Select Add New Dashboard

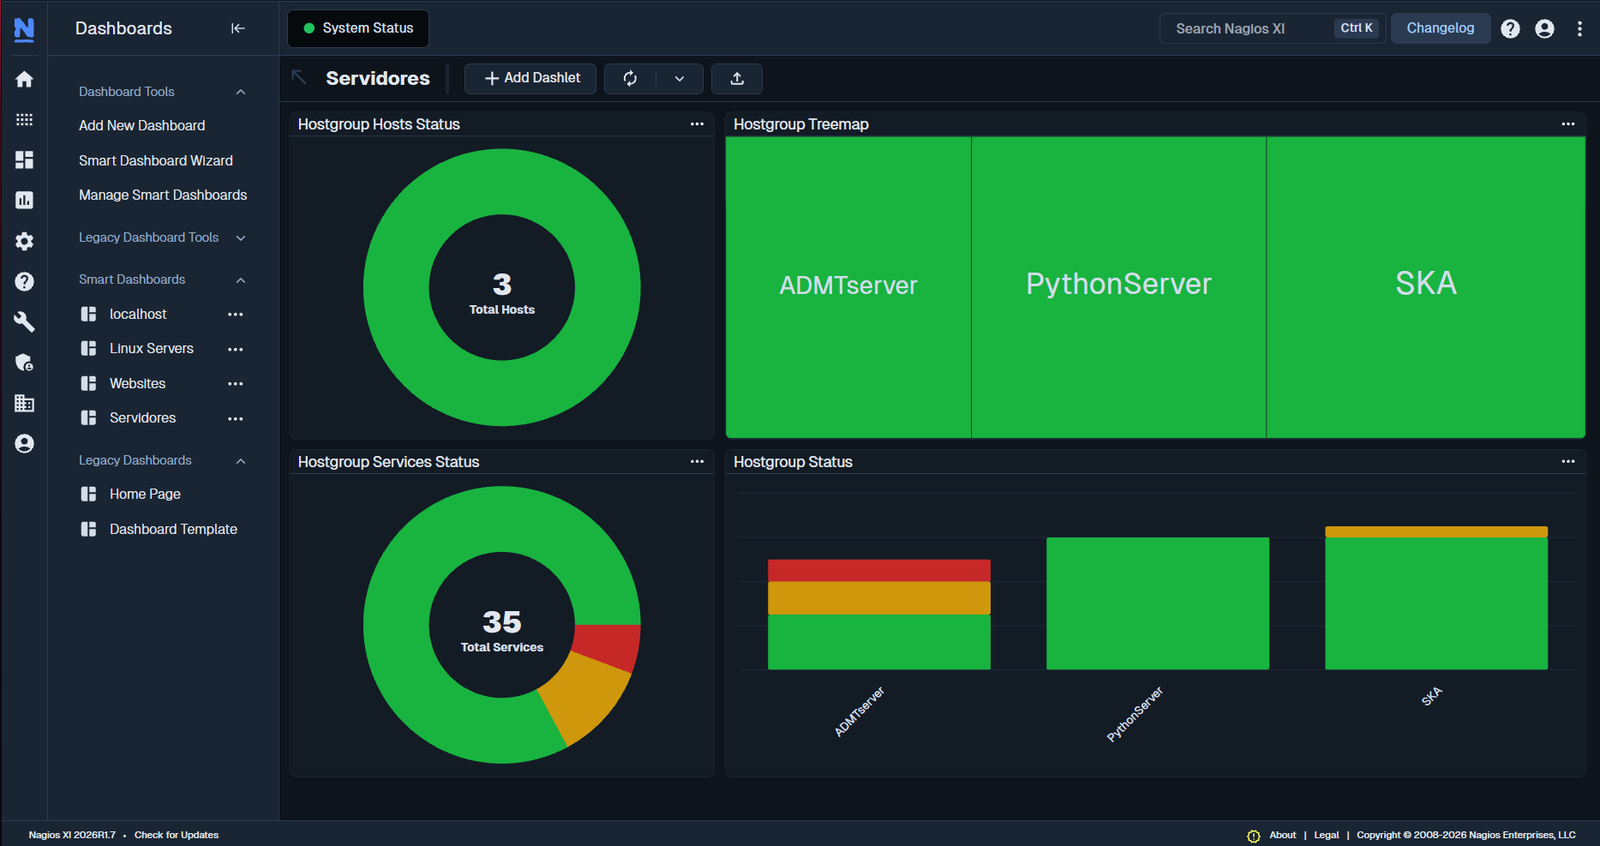click(x=142, y=126)
